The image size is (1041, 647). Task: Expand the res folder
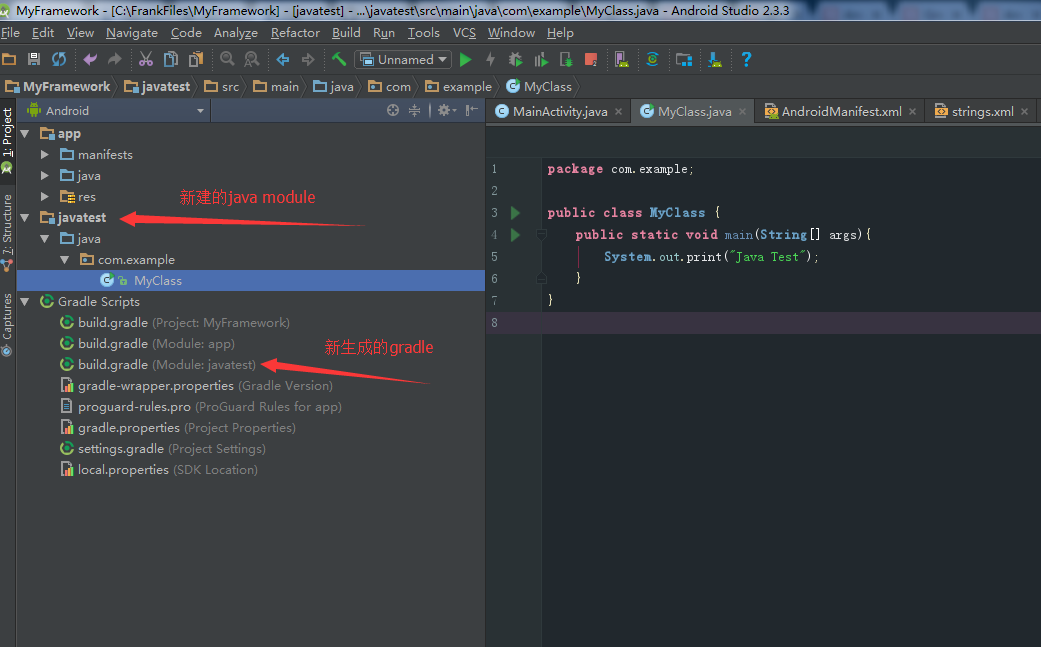coord(44,196)
